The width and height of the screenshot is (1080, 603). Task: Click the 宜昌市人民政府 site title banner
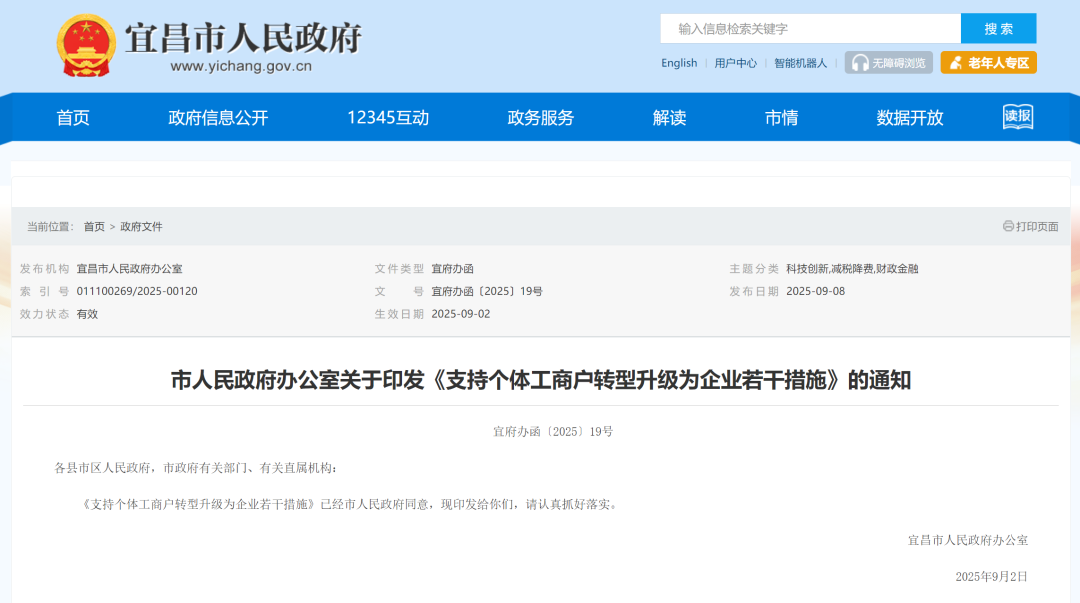coord(242,40)
